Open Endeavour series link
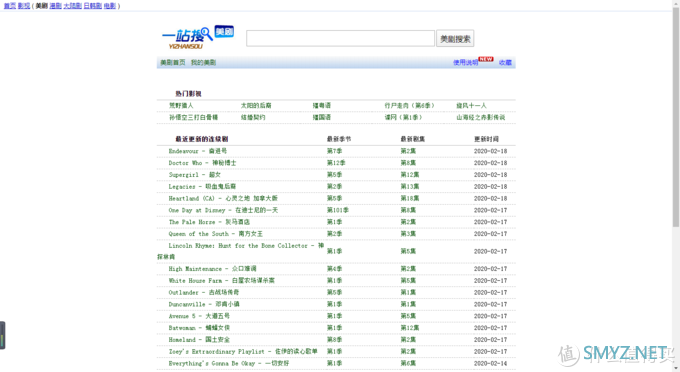 198,151
